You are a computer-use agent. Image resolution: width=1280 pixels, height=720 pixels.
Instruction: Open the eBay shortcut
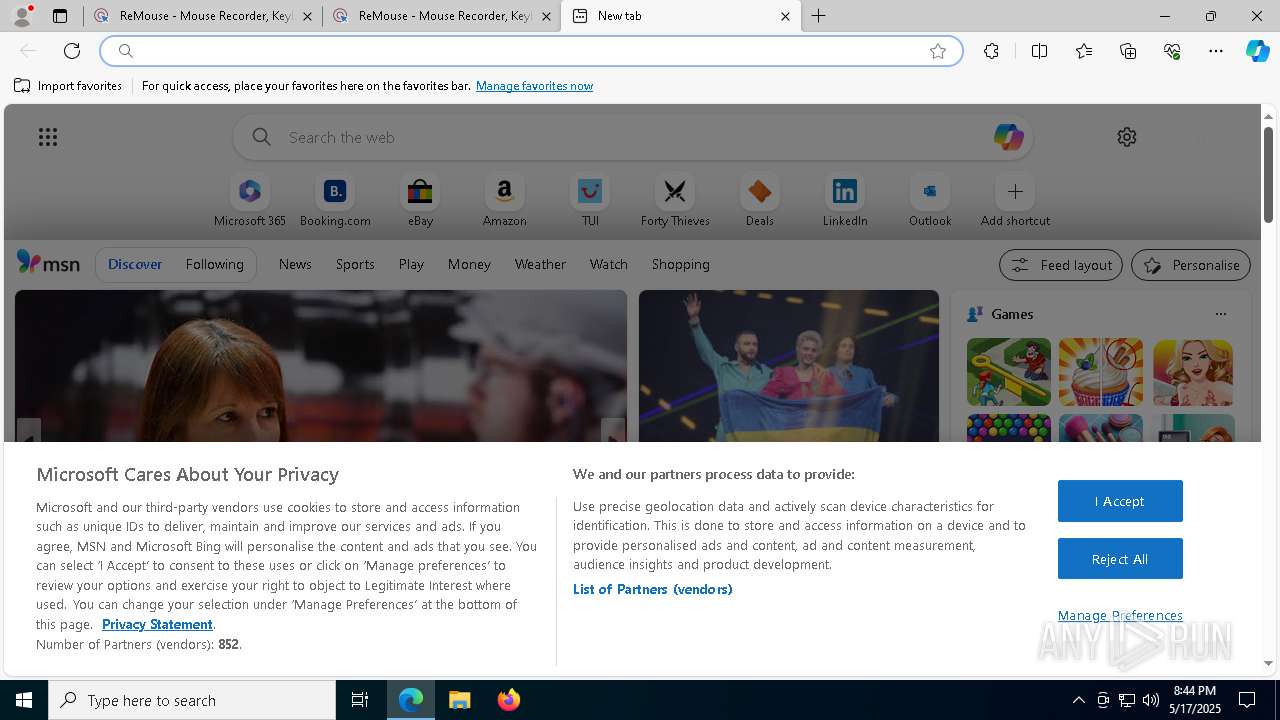(x=420, y=201)
